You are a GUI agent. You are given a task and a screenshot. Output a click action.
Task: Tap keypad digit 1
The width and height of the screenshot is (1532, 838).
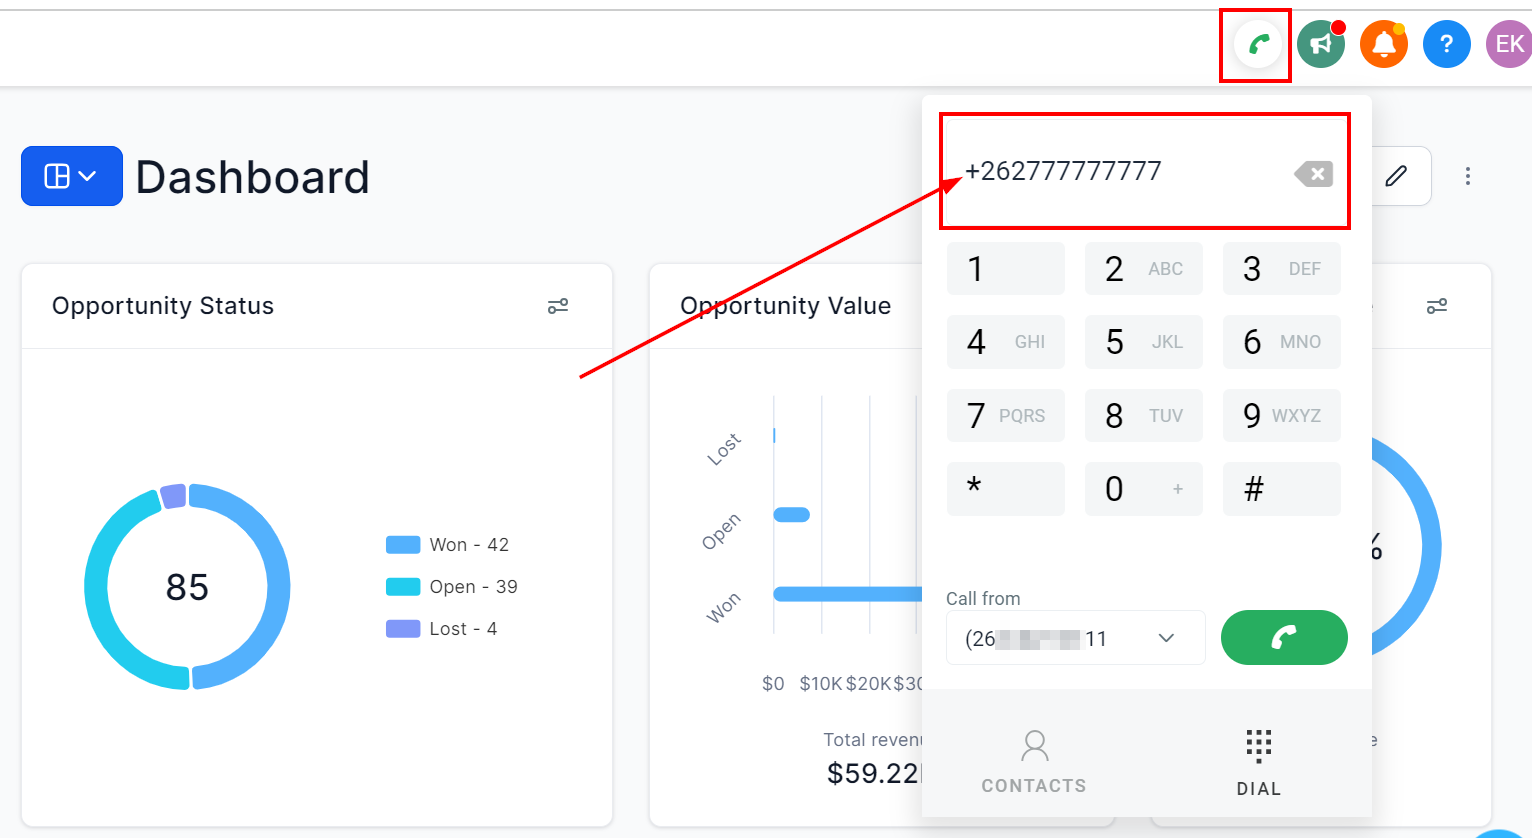[x=1006, y=269]
